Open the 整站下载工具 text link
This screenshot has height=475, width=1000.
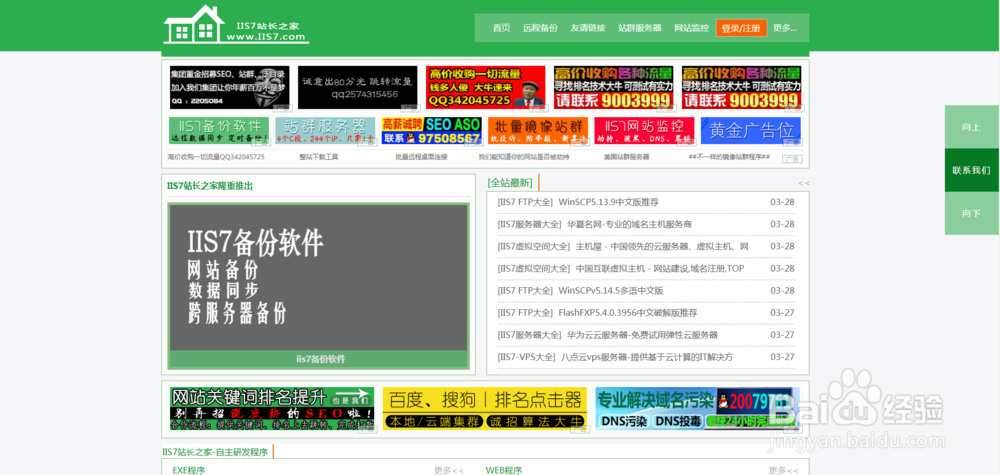coord(319,157)
